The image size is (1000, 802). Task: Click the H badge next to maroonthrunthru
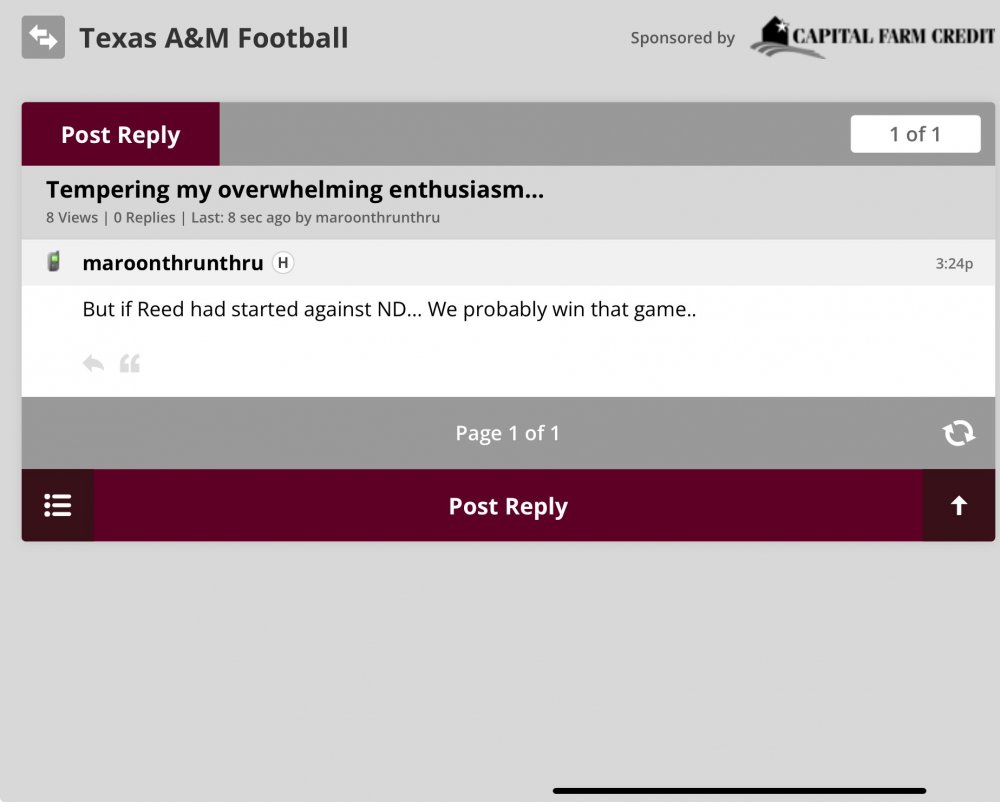[283, 263]
